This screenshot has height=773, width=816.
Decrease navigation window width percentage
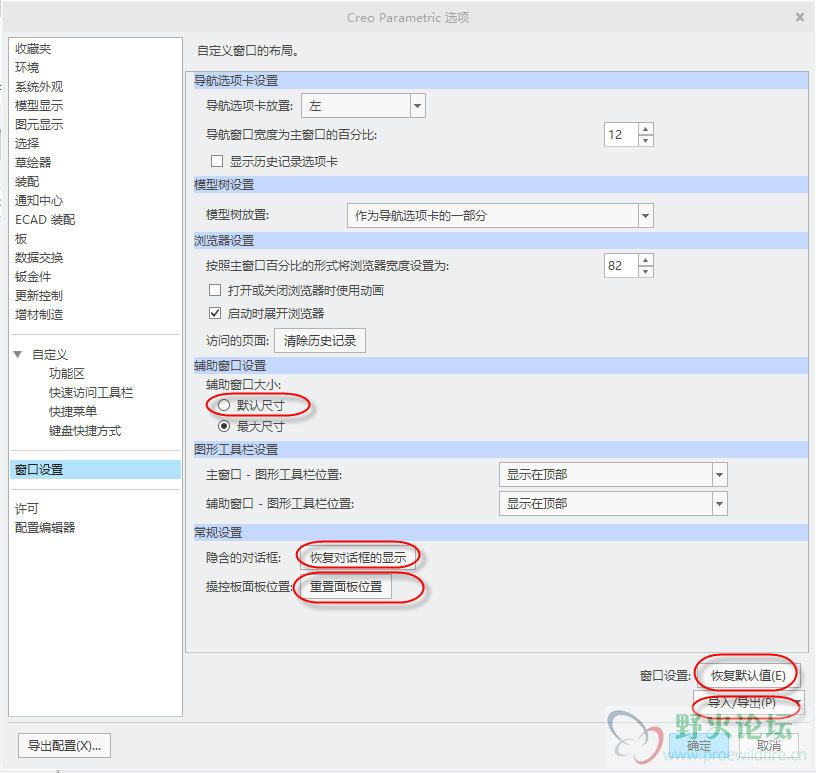click(x=645, y=141)
